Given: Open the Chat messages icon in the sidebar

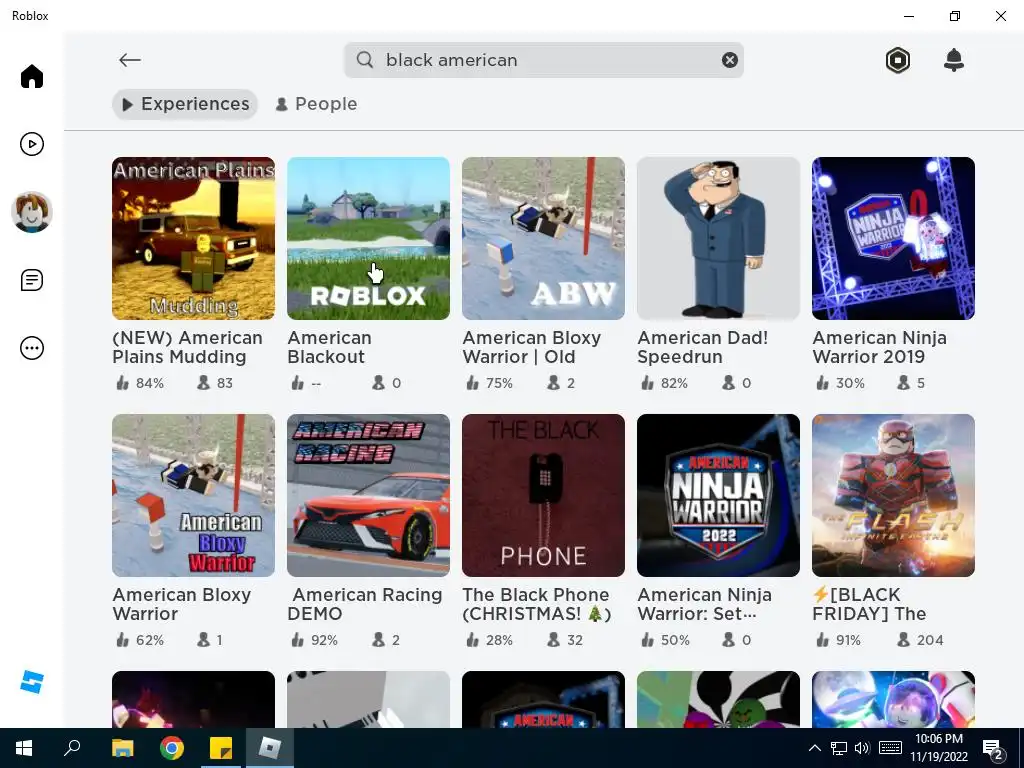Looking at the screenshot, I should (31, 280).
